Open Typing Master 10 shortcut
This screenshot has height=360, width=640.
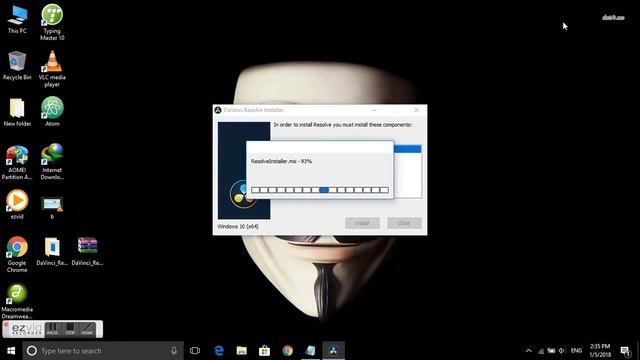coord(52,22)
